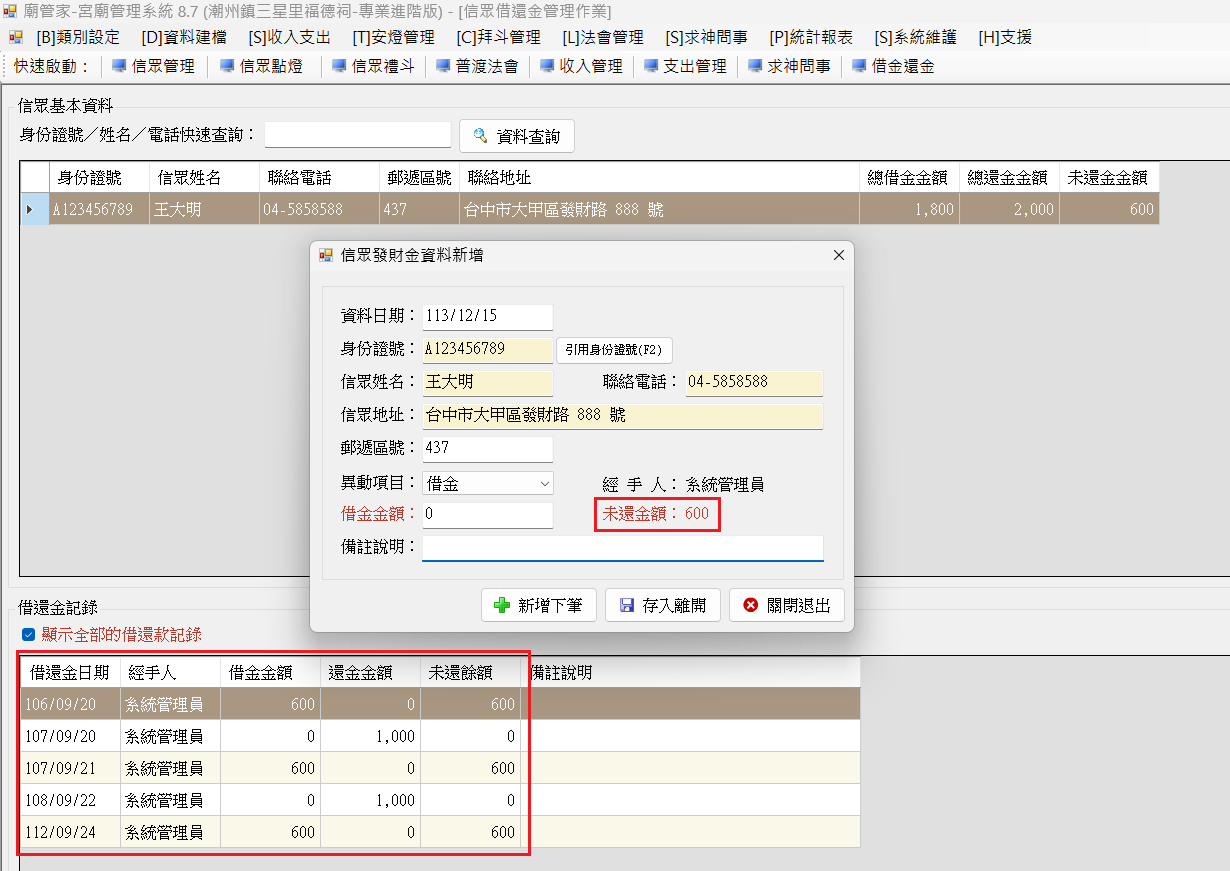The image size is (1230, 871).
Task: Open the 求神問事 quick launch item
Action: coord(789,66)
